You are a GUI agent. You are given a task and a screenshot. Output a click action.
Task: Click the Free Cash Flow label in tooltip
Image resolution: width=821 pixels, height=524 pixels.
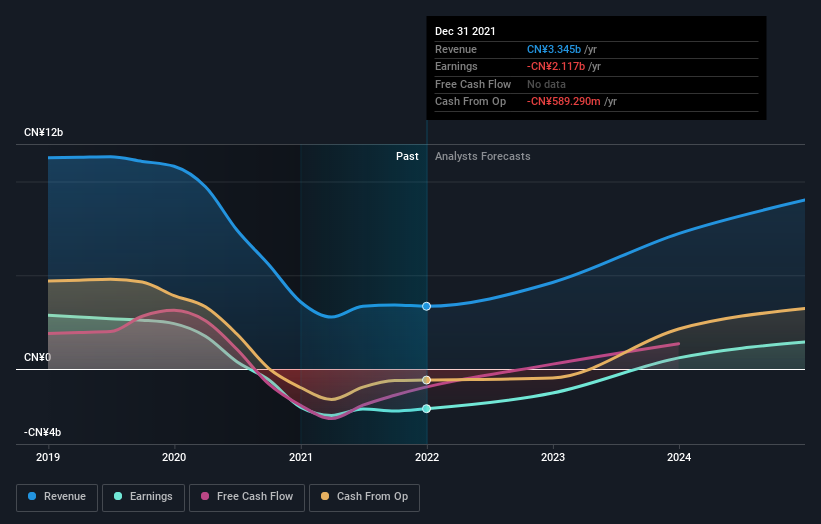point(473,84)
